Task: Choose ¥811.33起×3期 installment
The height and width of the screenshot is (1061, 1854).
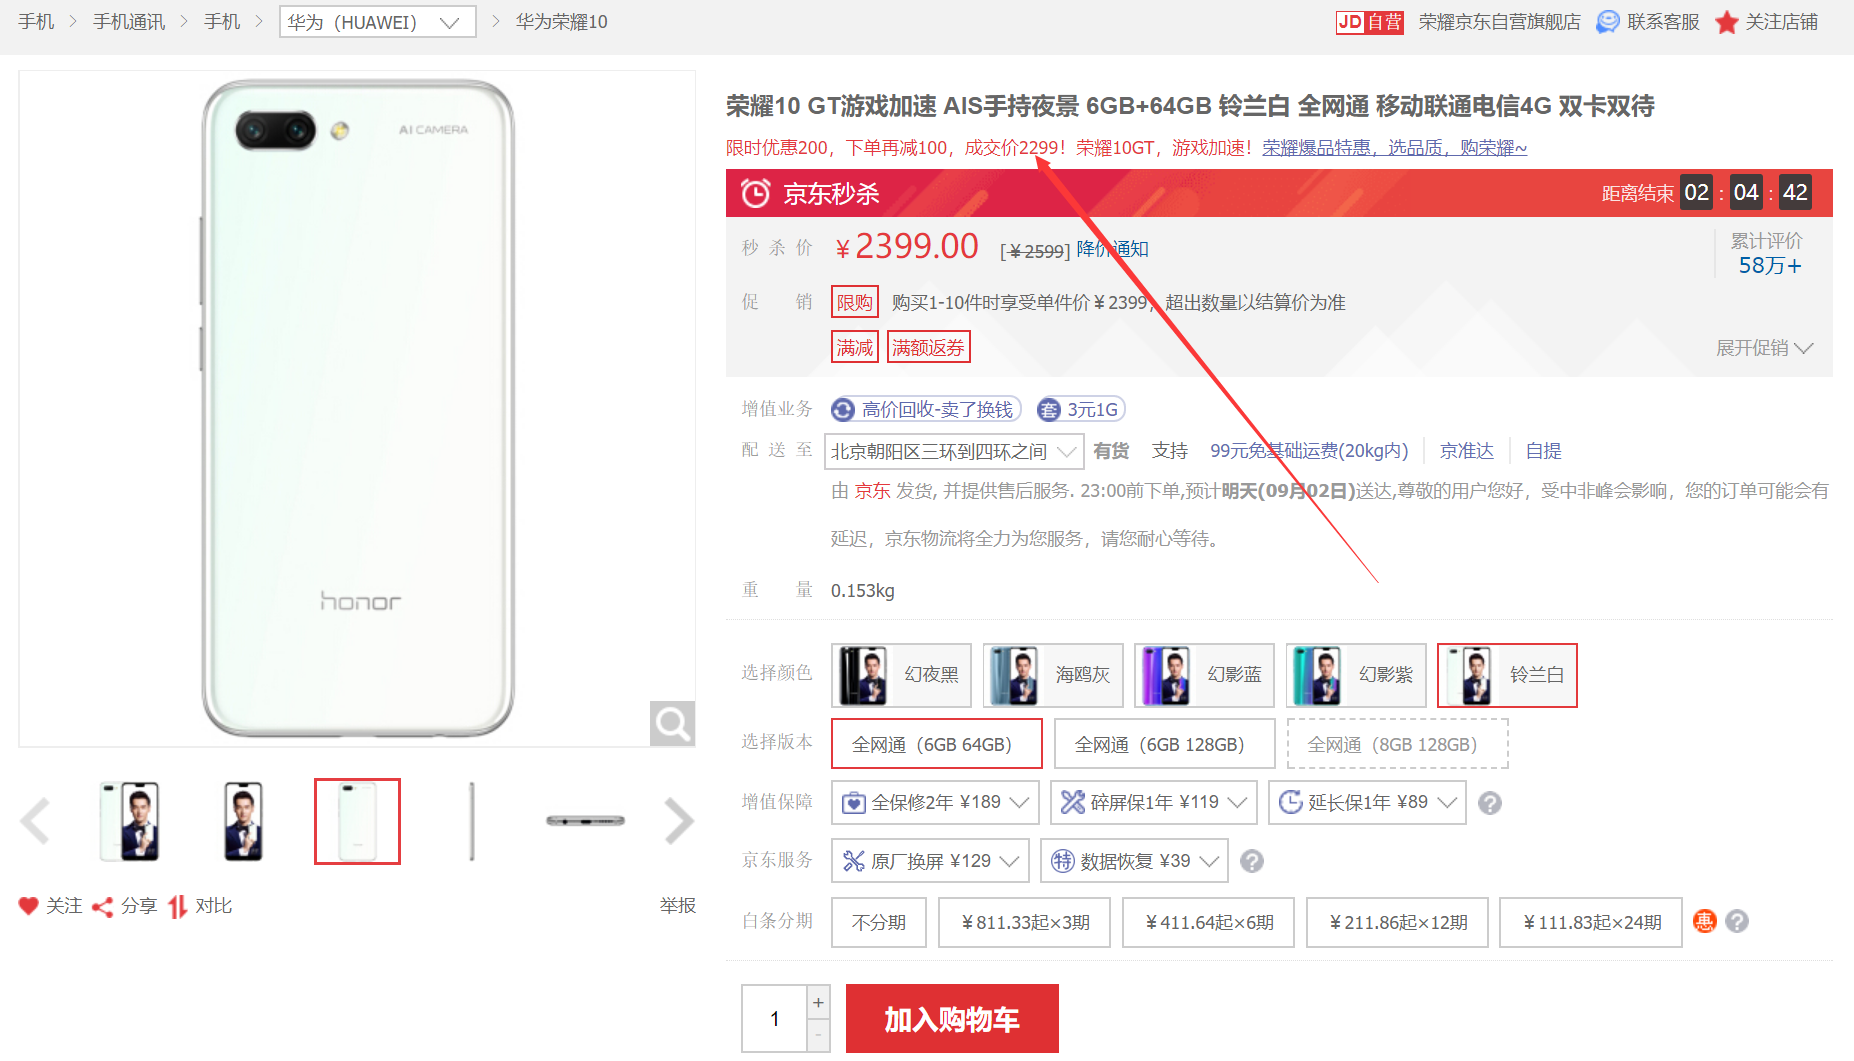Action: point(1024,922)
